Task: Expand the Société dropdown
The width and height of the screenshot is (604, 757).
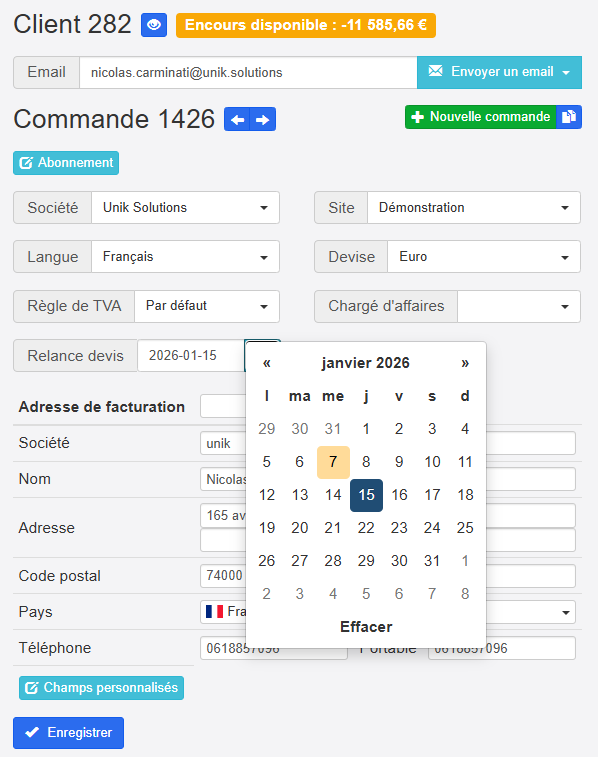Action: pyautogui.click(x=185, y=208)
